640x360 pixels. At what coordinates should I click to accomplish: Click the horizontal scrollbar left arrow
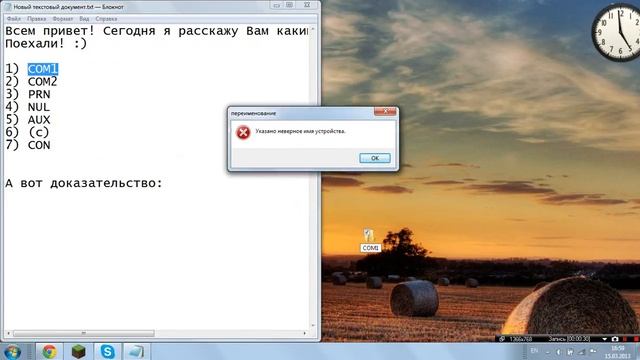click(x=8, y=333)
